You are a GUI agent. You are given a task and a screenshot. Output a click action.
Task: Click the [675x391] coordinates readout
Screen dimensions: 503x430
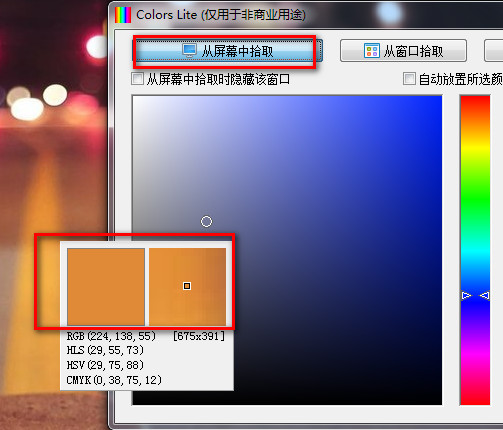tap(199, 336)
